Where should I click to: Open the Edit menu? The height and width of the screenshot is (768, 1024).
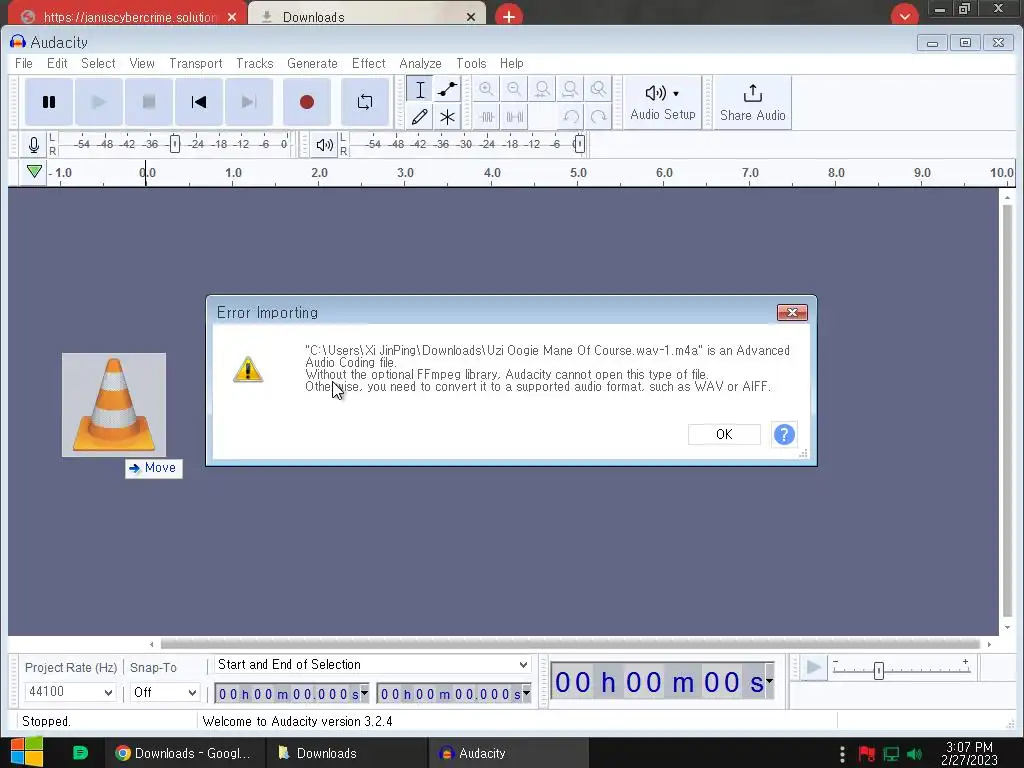pyautogui.click(x=57, y=63)
